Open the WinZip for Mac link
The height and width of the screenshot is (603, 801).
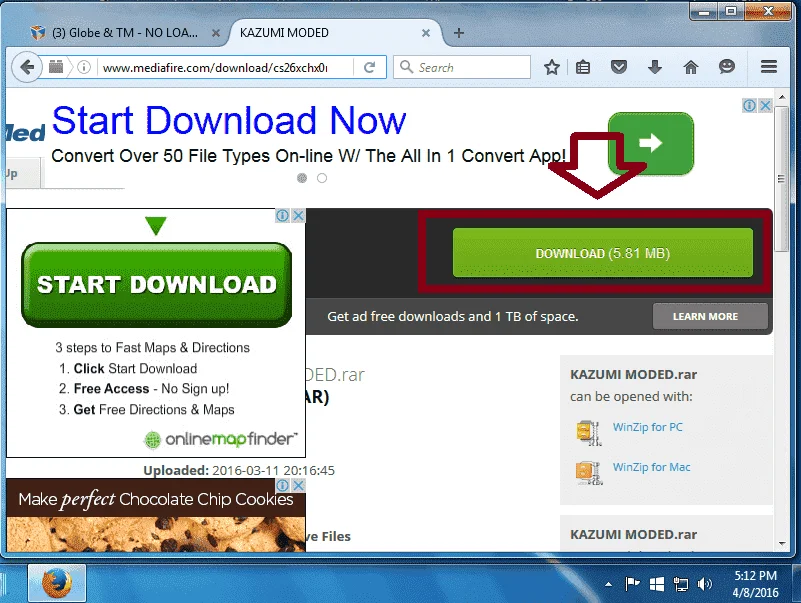(651, 467)
